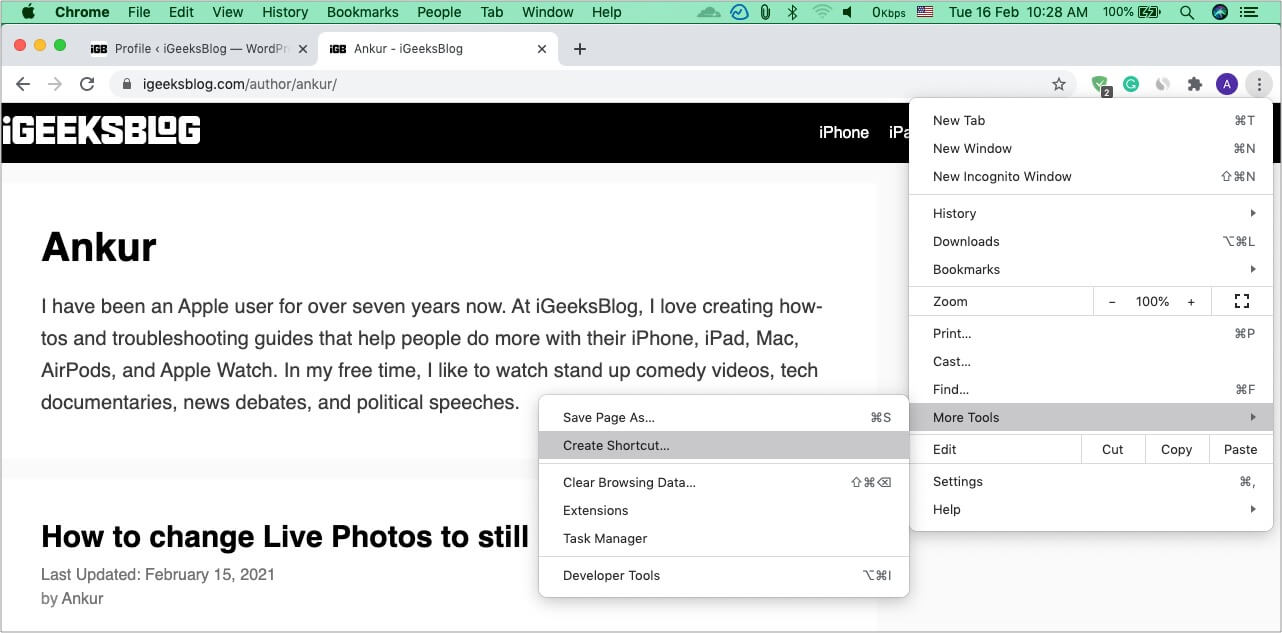Click the Copy button in Edit row
Viewport: 1282px width, 633px height.
click(1177, 449)
